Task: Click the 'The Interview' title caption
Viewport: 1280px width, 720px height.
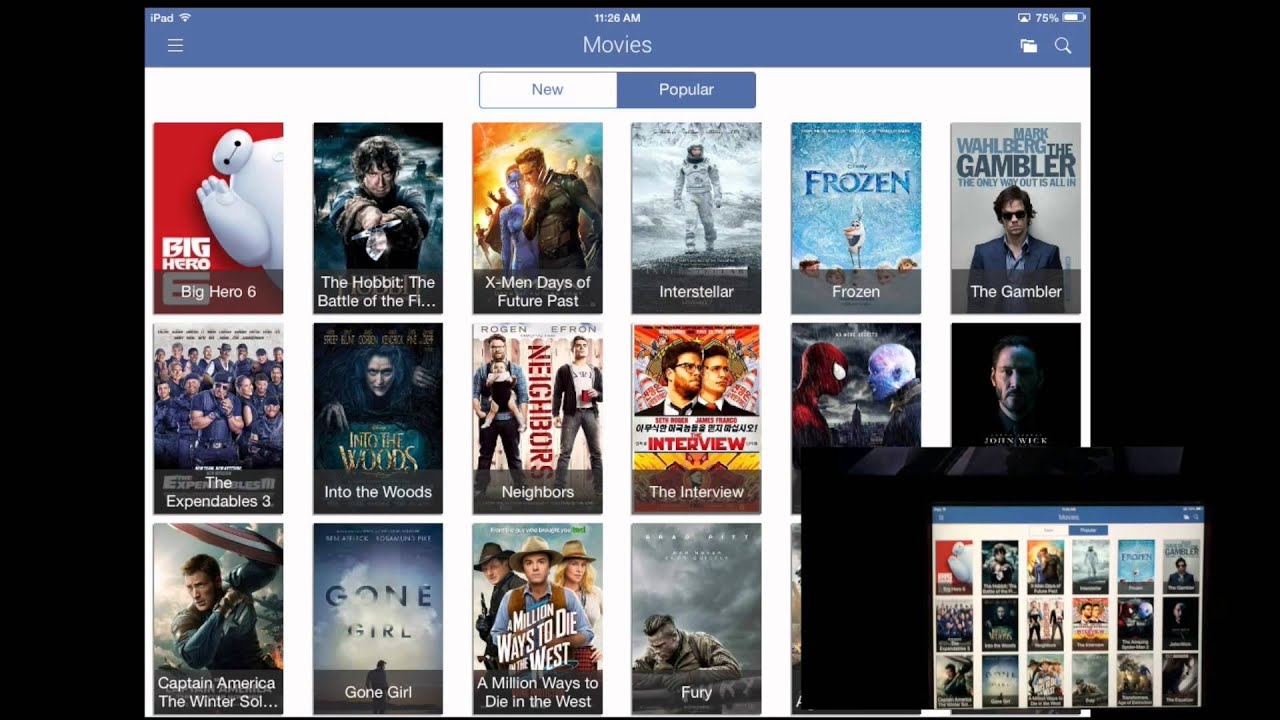Action: (x=696, y=492)
